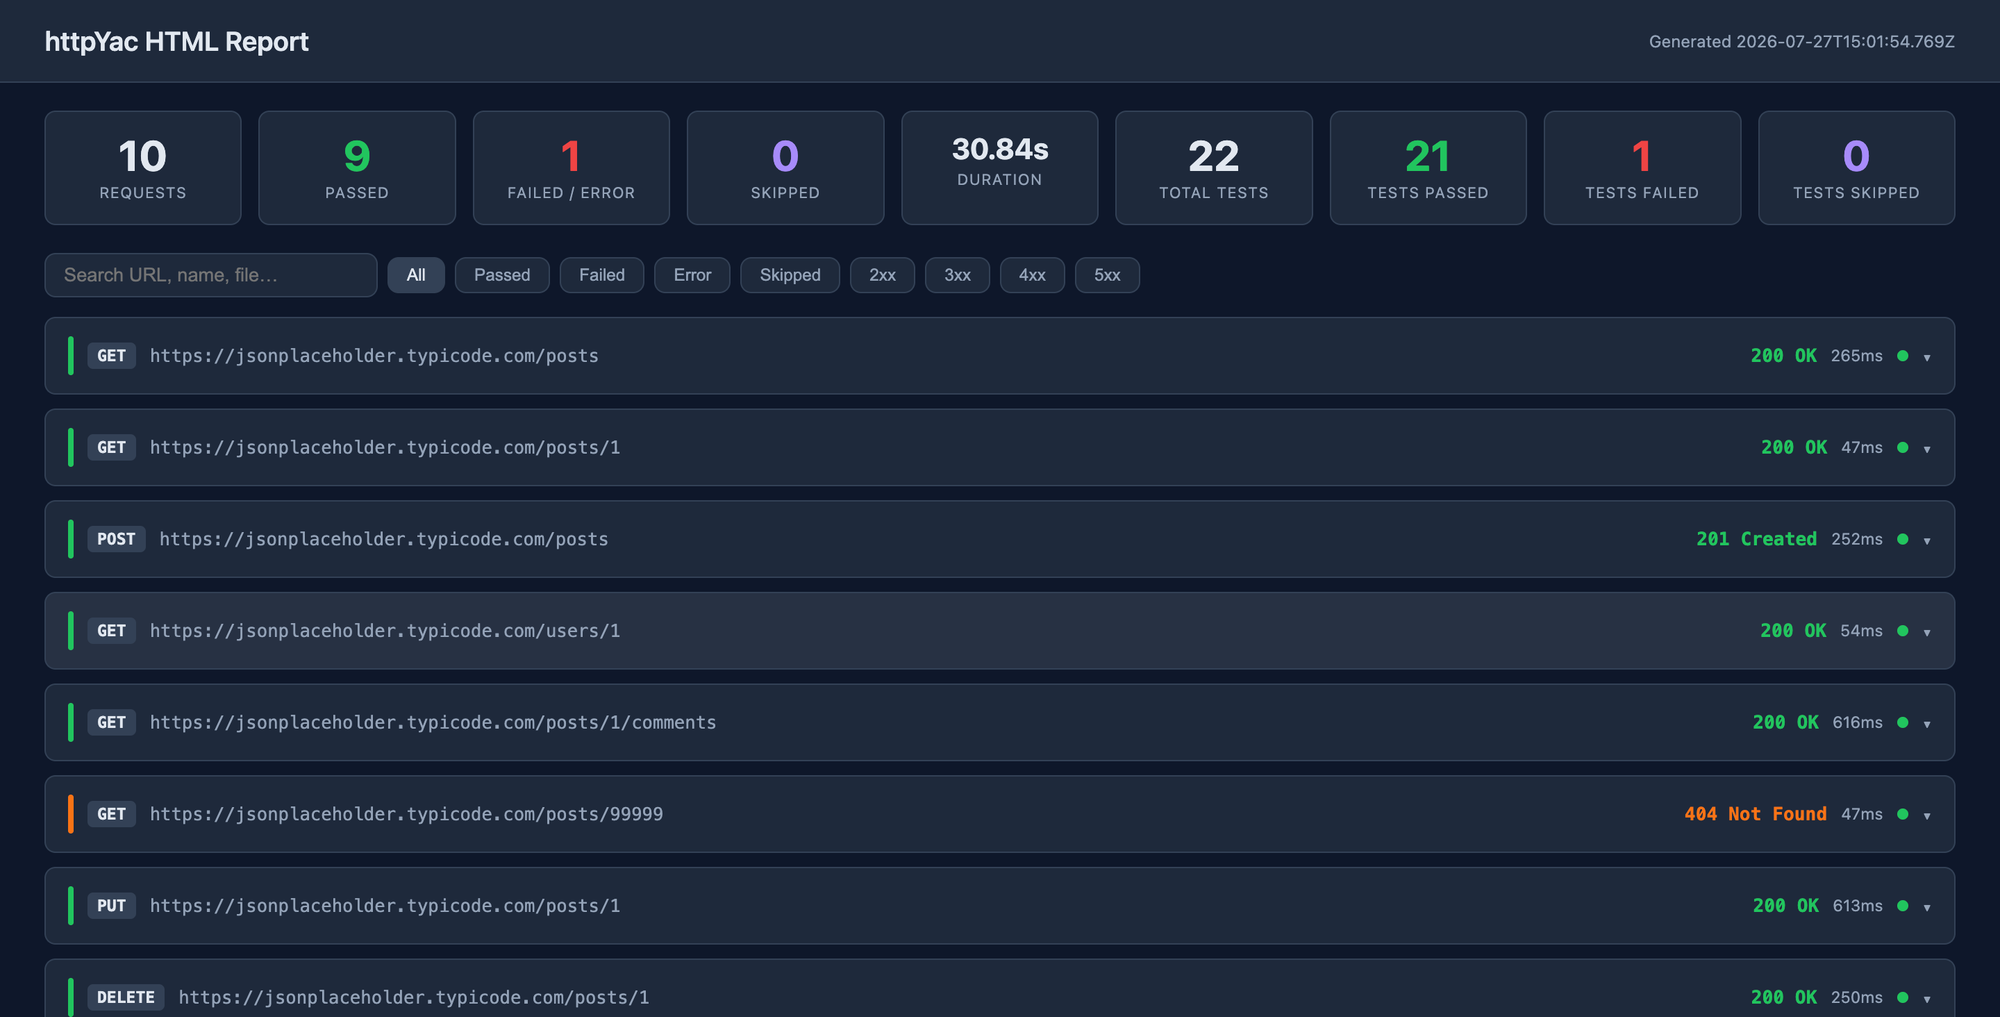Open the https://jsonplaceholder.typicode.com/posts GET URL
The height and width of the screenshot is (1017, 2000).
[x=374, y=356]
